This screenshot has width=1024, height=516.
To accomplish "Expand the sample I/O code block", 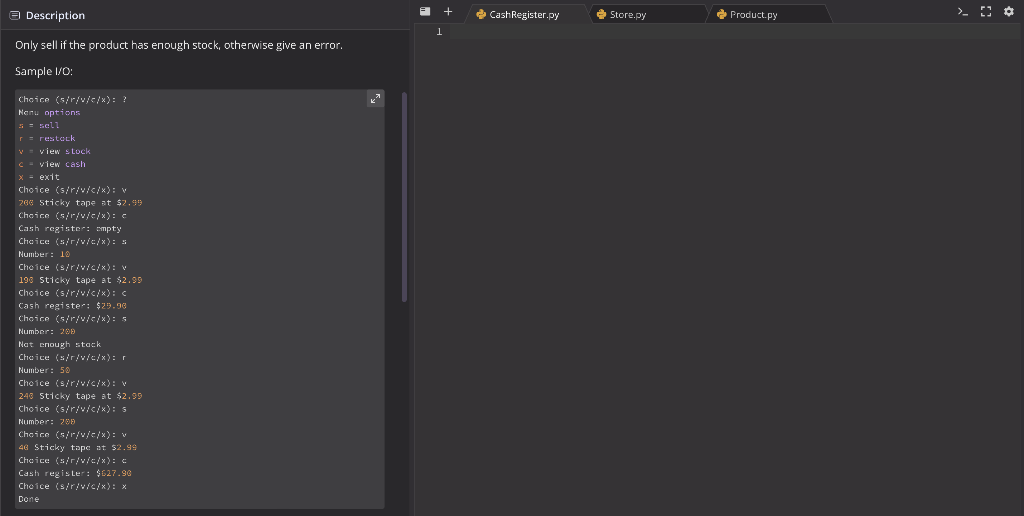I will click(x=376, y=99).
